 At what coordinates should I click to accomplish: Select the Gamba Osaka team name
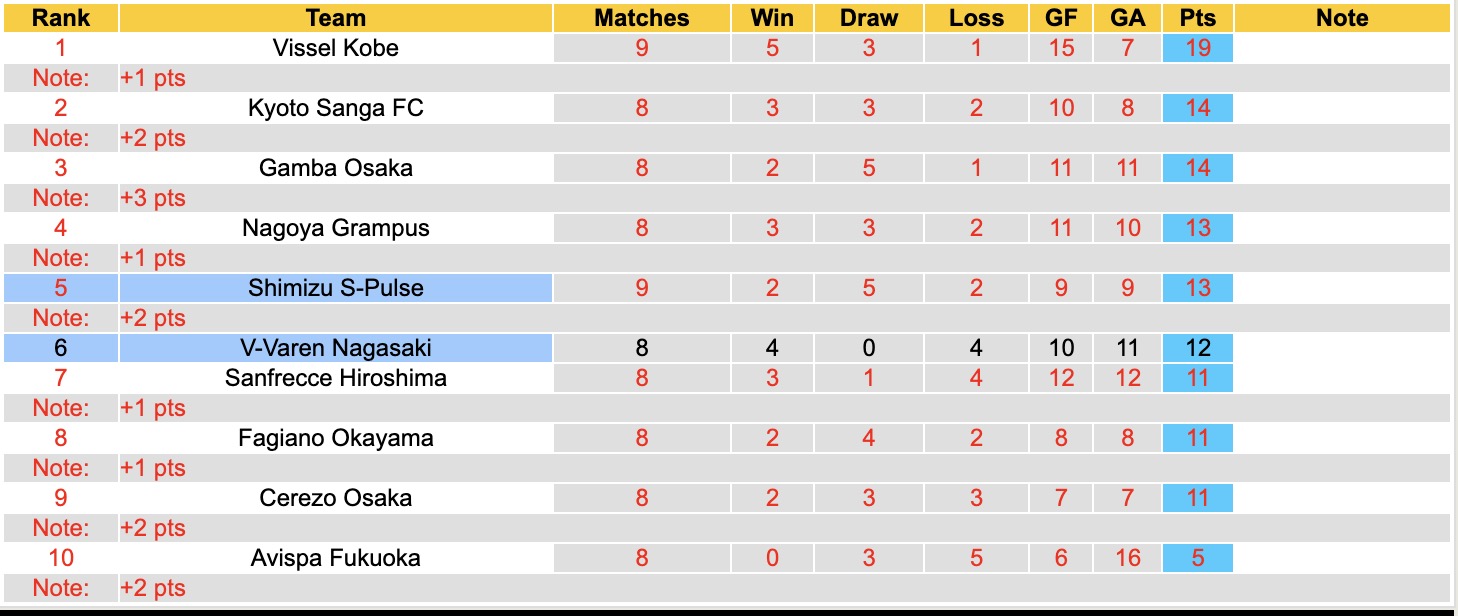(335, 168)
